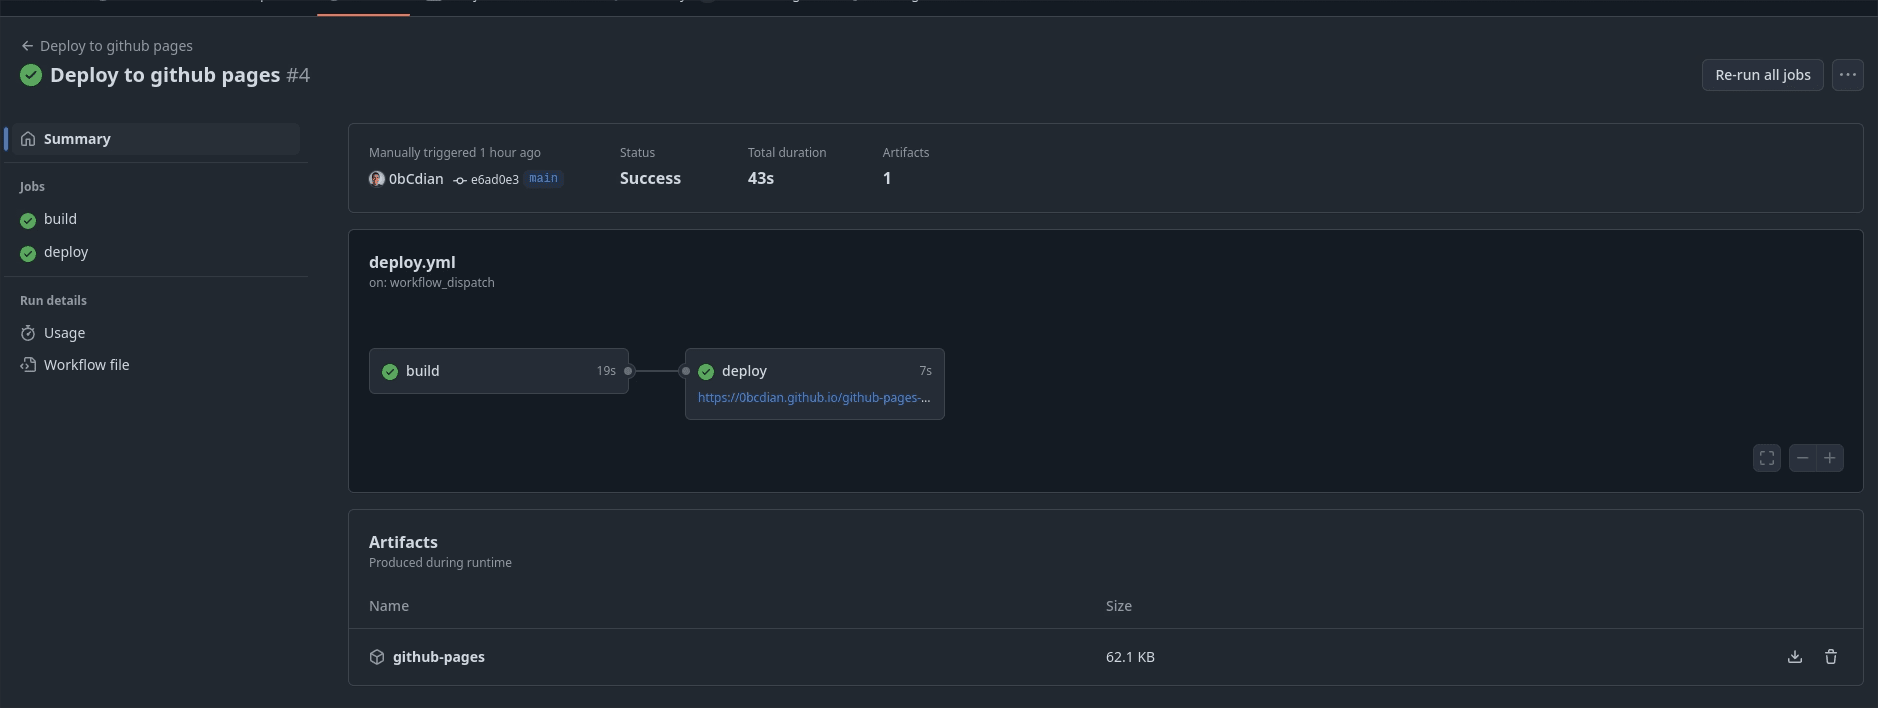Image resolution: width=1878 pixels, height=708 pixels.
Task: Click the Re-run all jobs button
Action: [x=1763, y=75]
